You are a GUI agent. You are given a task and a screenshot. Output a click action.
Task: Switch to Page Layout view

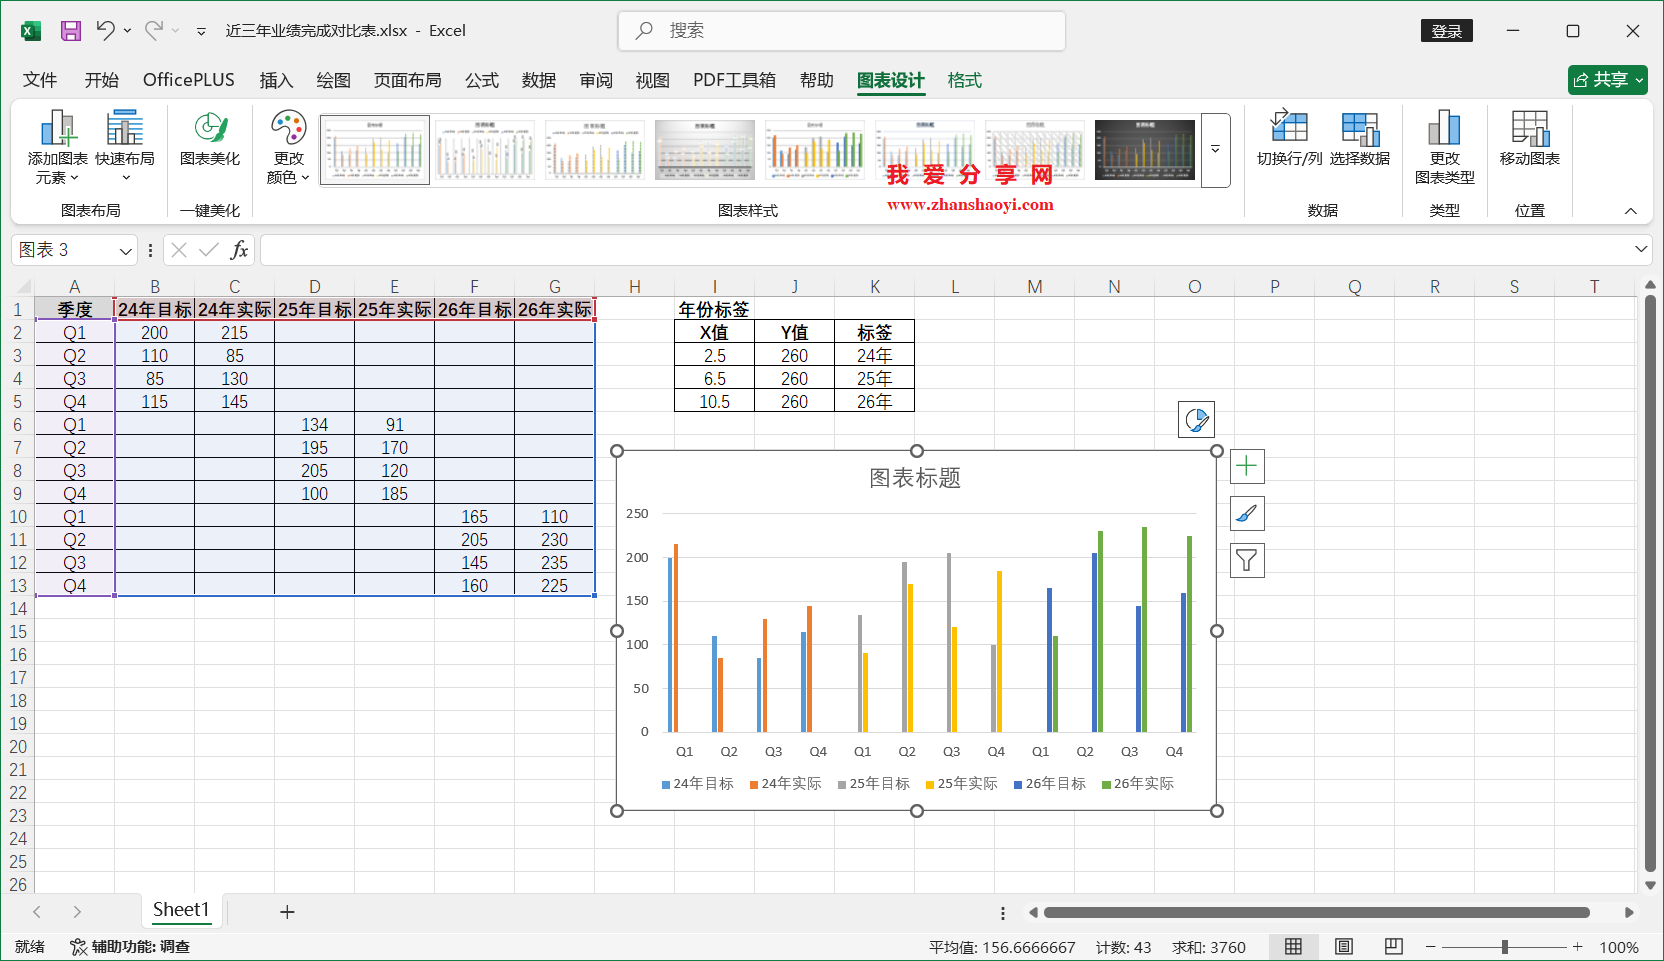pyautogui.click(x=1344, y=947)
